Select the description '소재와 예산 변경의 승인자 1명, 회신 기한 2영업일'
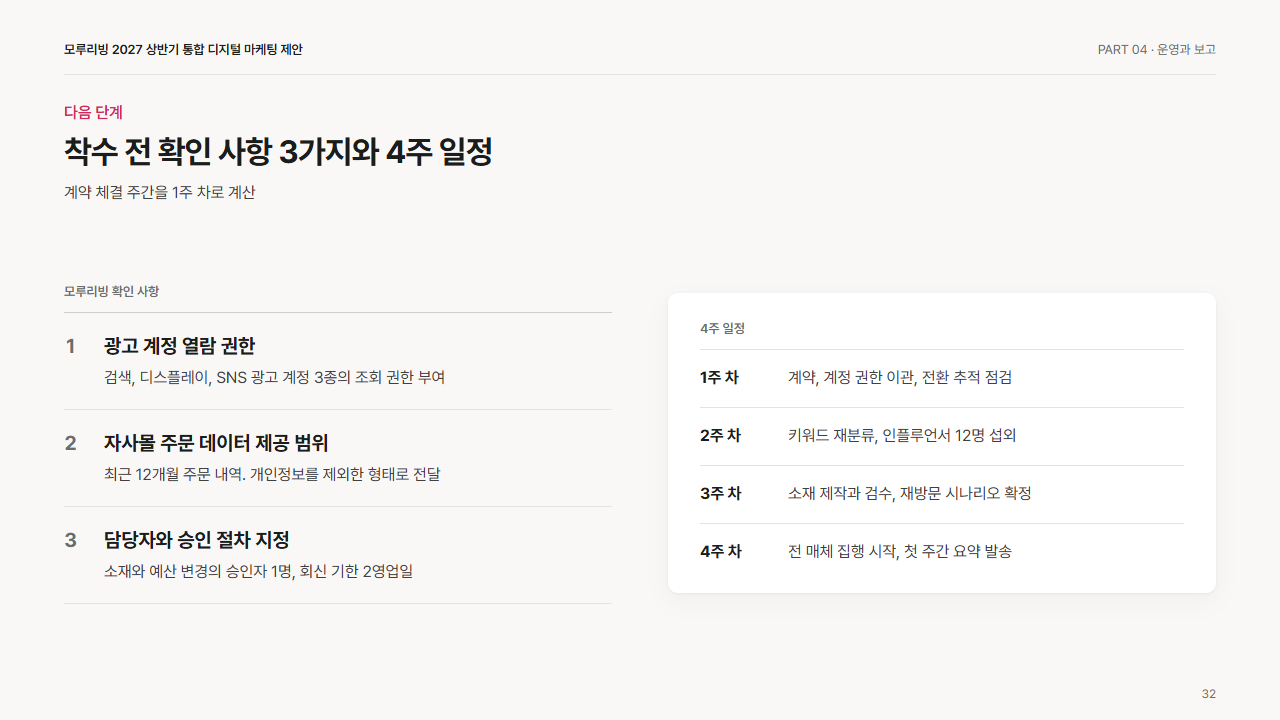The image size is (1280, 720). tap(258, 572)
